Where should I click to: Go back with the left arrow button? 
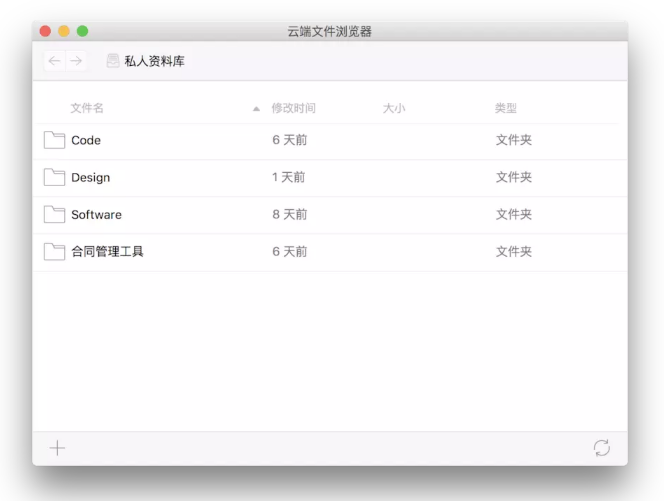click(x=55, y=61)
